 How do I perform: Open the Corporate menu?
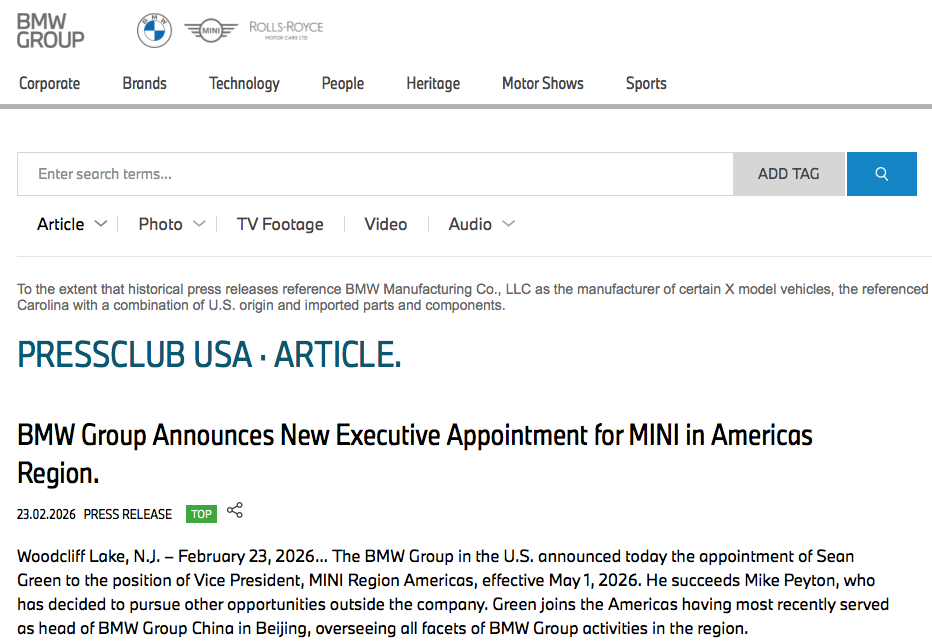point(49,83)
